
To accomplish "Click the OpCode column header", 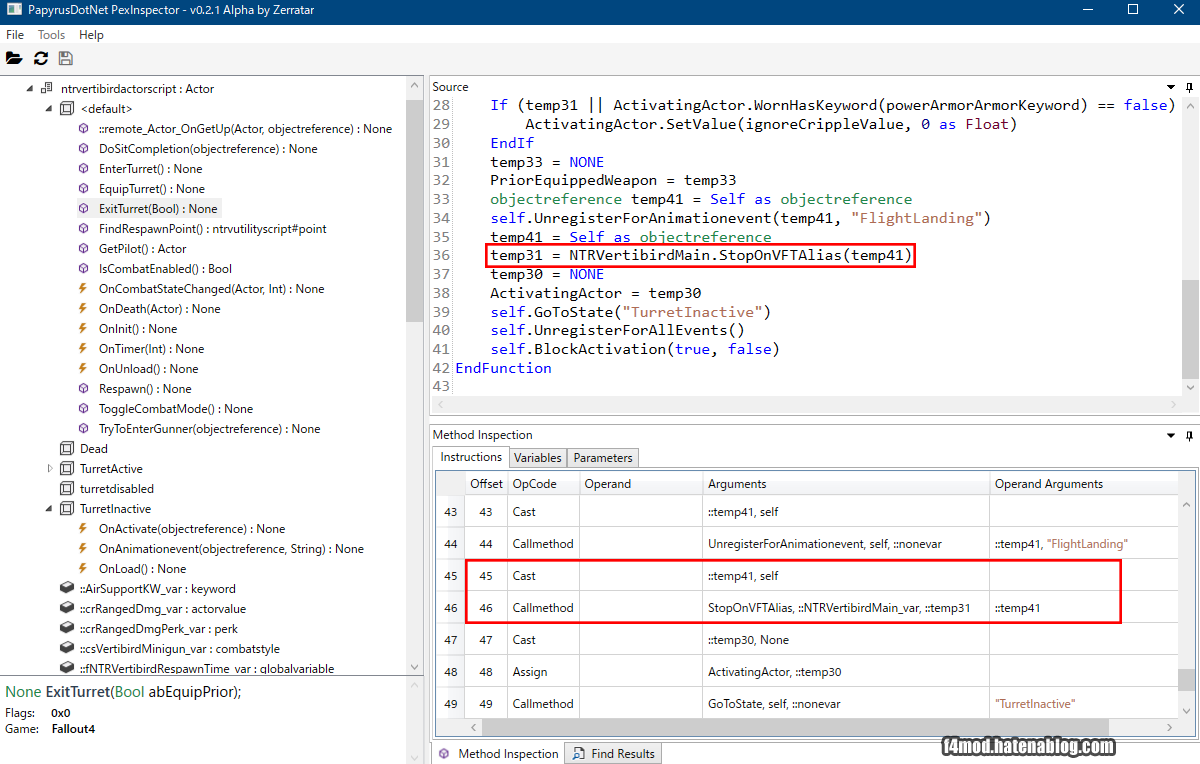I will coord(544,484).
